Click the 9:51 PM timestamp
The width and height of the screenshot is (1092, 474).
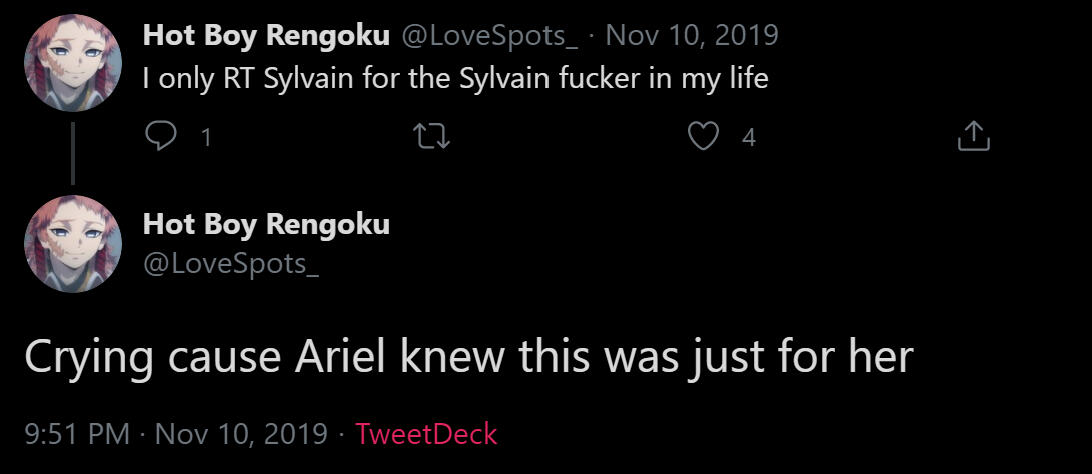click(76, 434)
